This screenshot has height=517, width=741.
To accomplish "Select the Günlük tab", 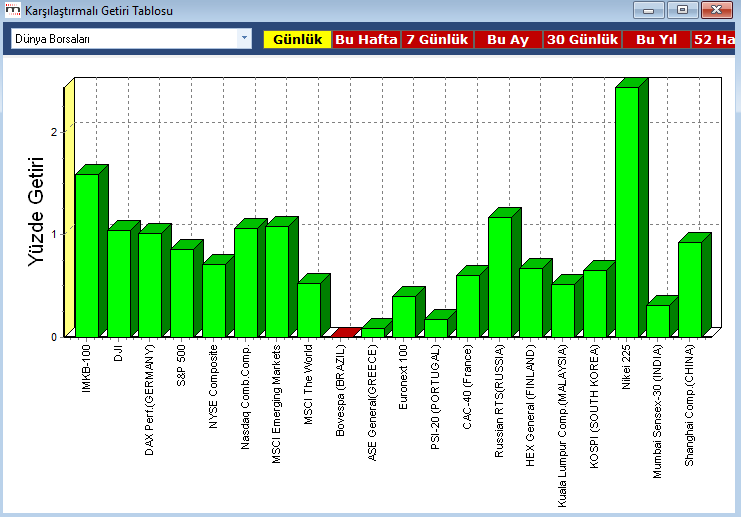I will 297,39.
